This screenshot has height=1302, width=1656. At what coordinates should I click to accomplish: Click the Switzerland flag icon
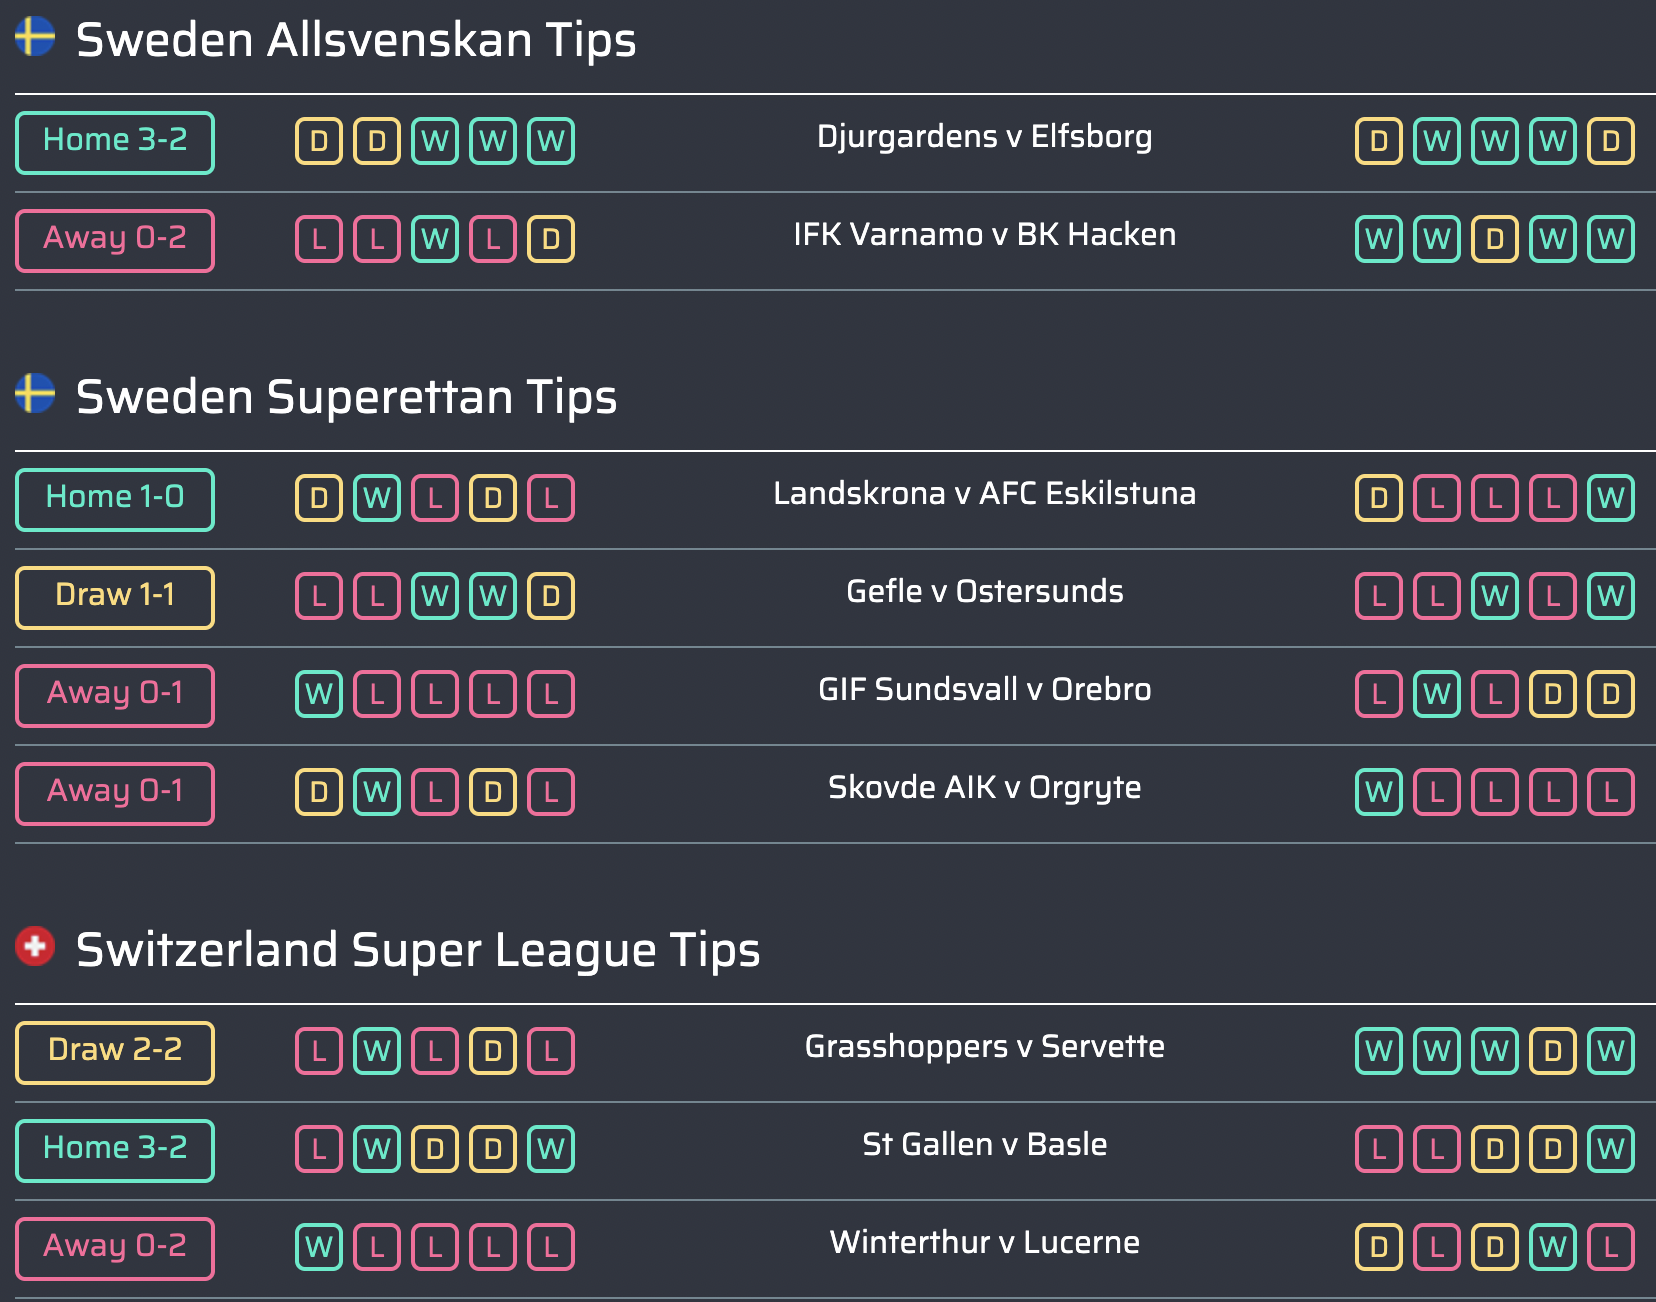[x=35, y=946]
